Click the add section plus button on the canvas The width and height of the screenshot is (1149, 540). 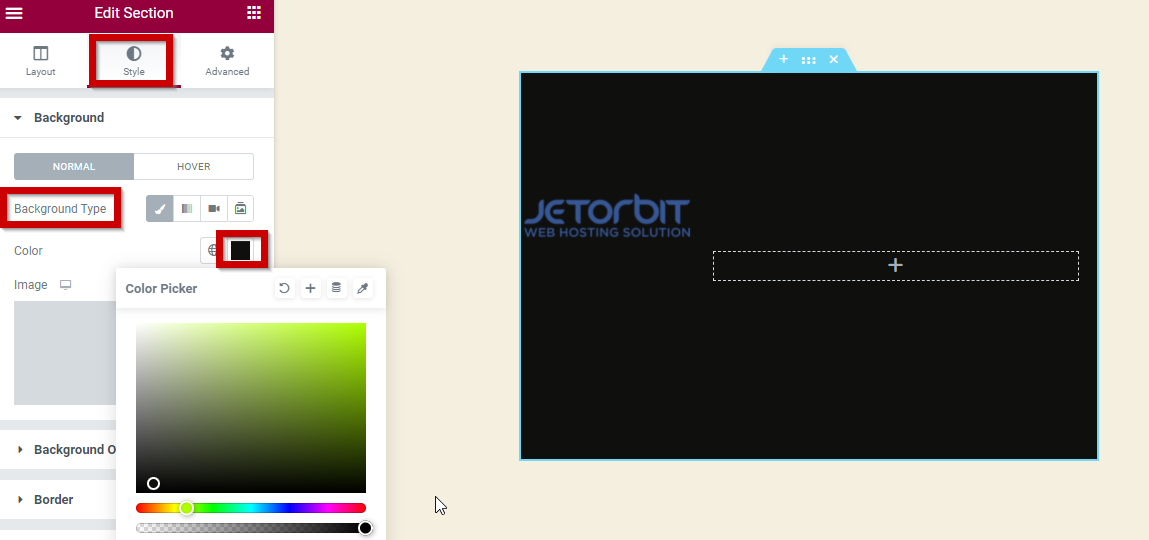(x=895, y=265)
